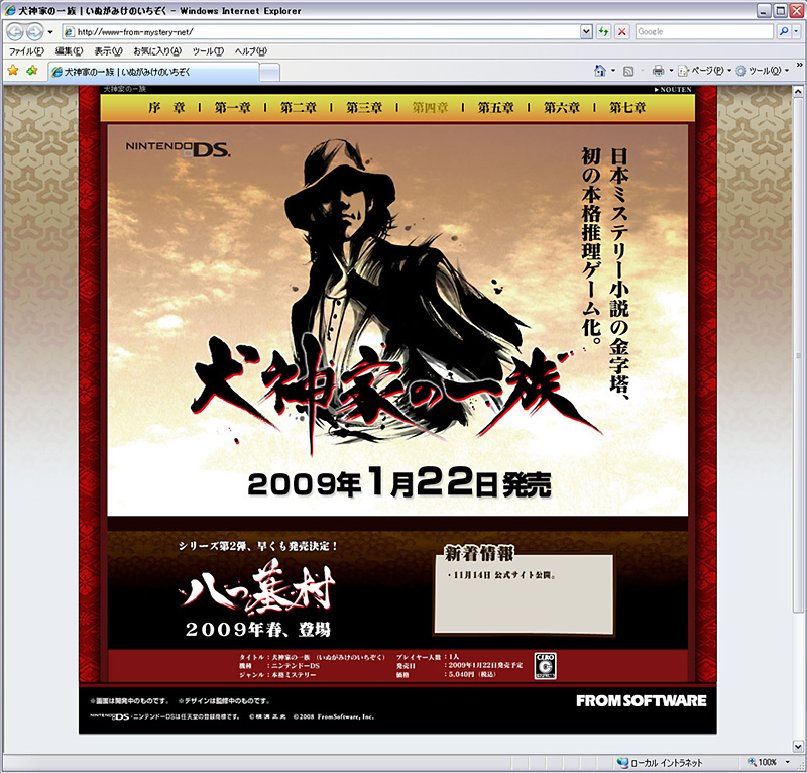Image resolution: width=807 pixels, height=773 pixels.
Task: Expand the Home button dropdown arrow
Action: (x=612, y=71)
